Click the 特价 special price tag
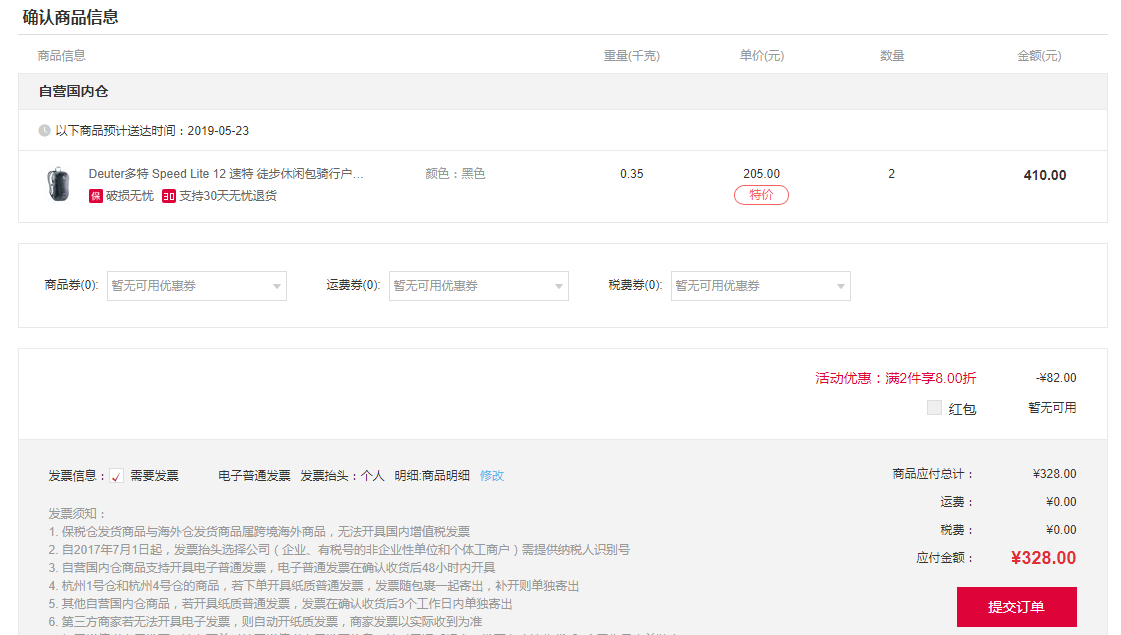 point(761,195)
